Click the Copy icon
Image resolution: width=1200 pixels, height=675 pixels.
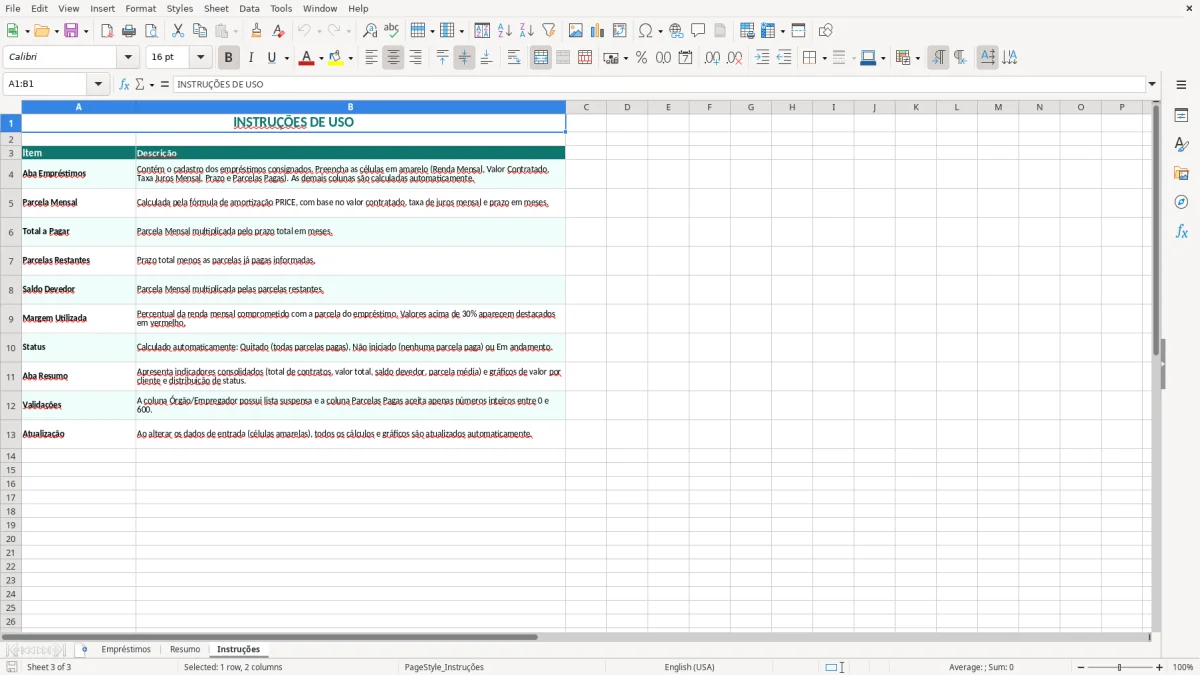(x=200, y=31)
